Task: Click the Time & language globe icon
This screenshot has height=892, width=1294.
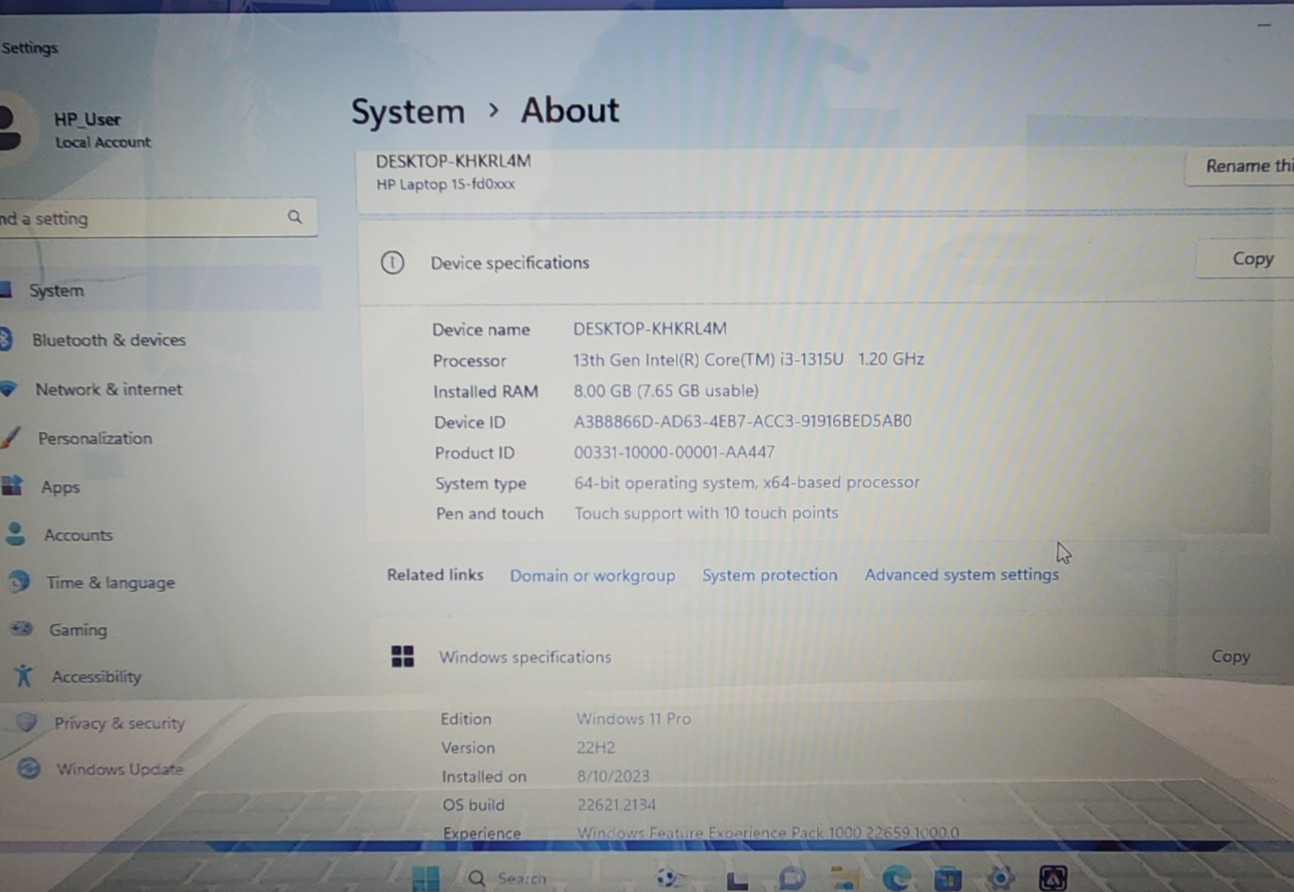Action: [18, 581]
